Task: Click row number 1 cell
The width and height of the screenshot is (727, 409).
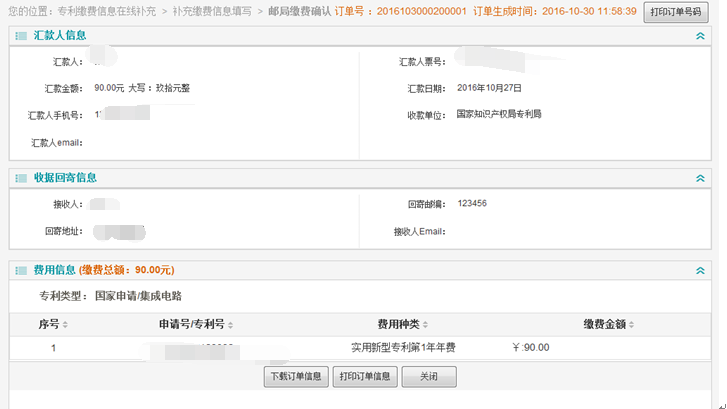Action: [x=53, y=348]
